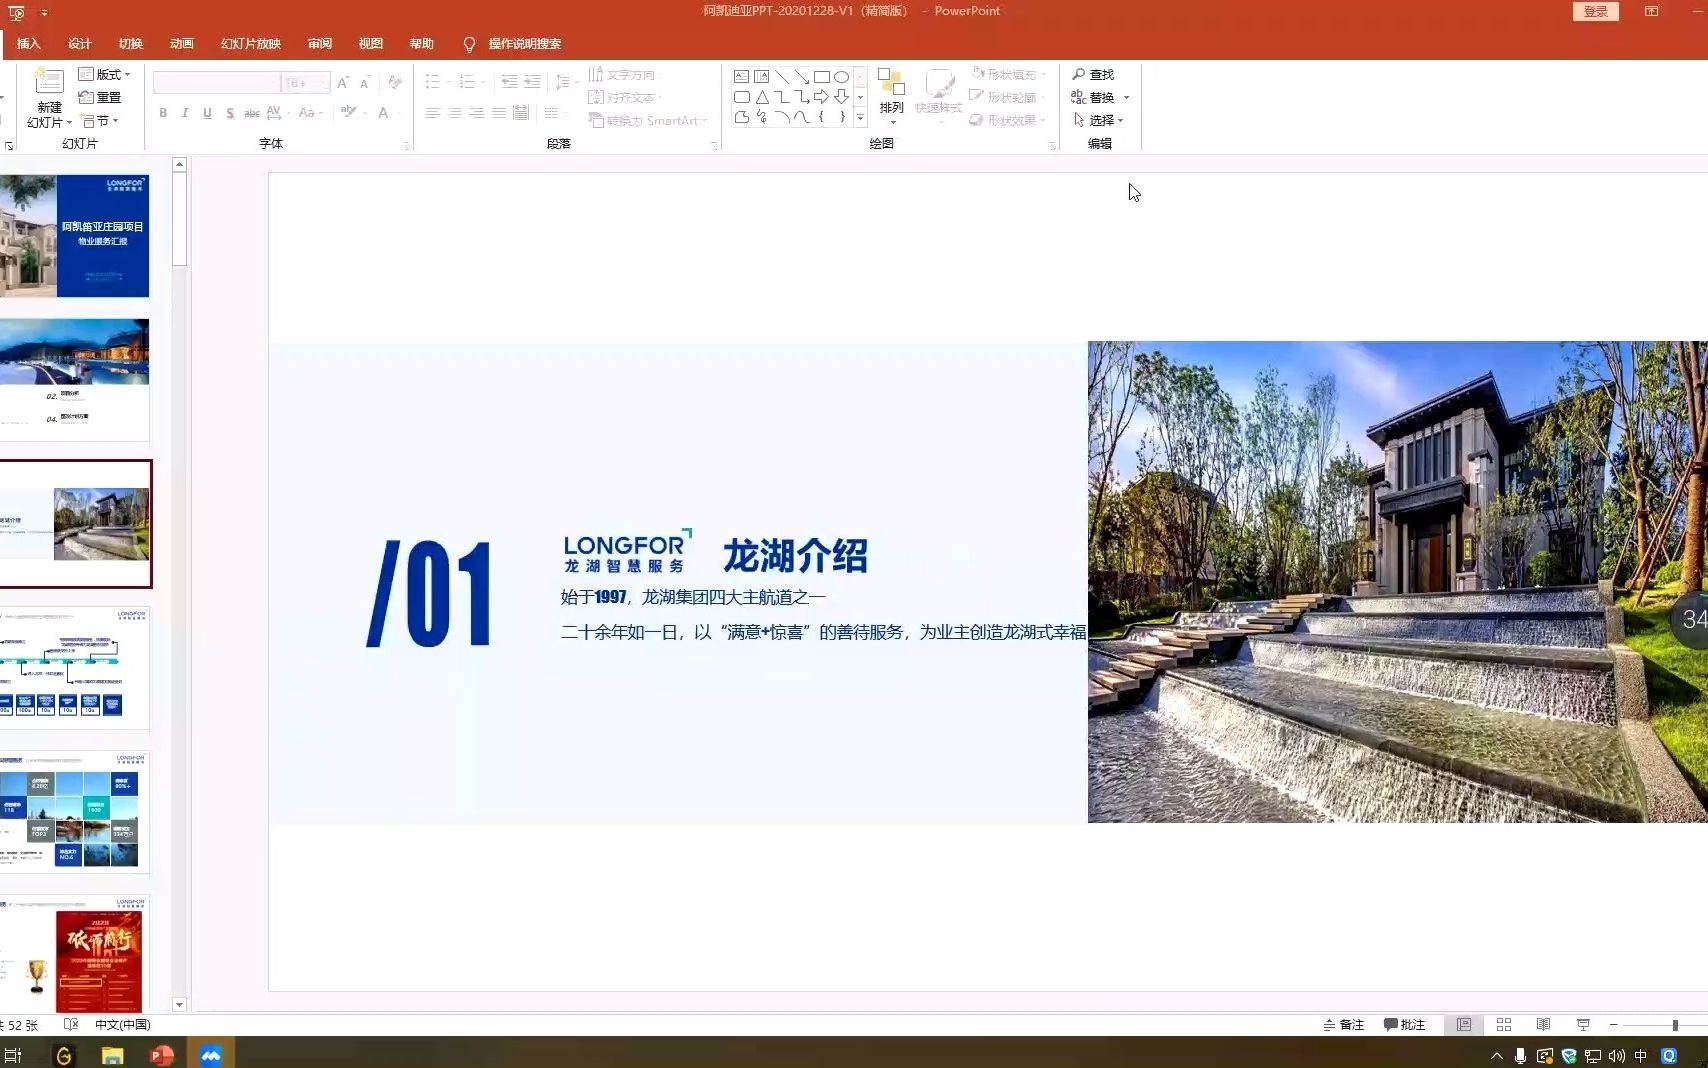Click the zoom slider handle
This screenshot has height=1068, width=1708.
(1675, 1025)
